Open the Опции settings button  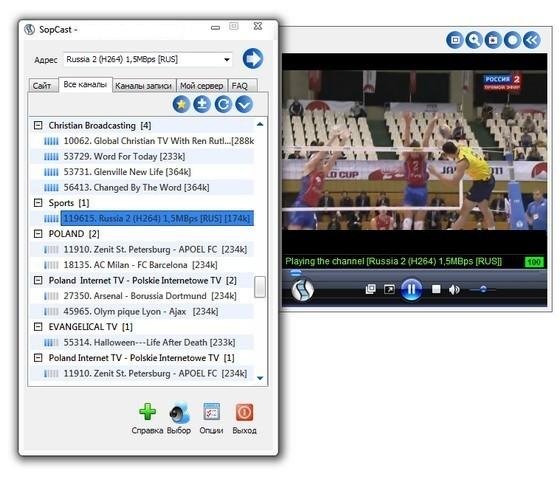click(211, 412)
